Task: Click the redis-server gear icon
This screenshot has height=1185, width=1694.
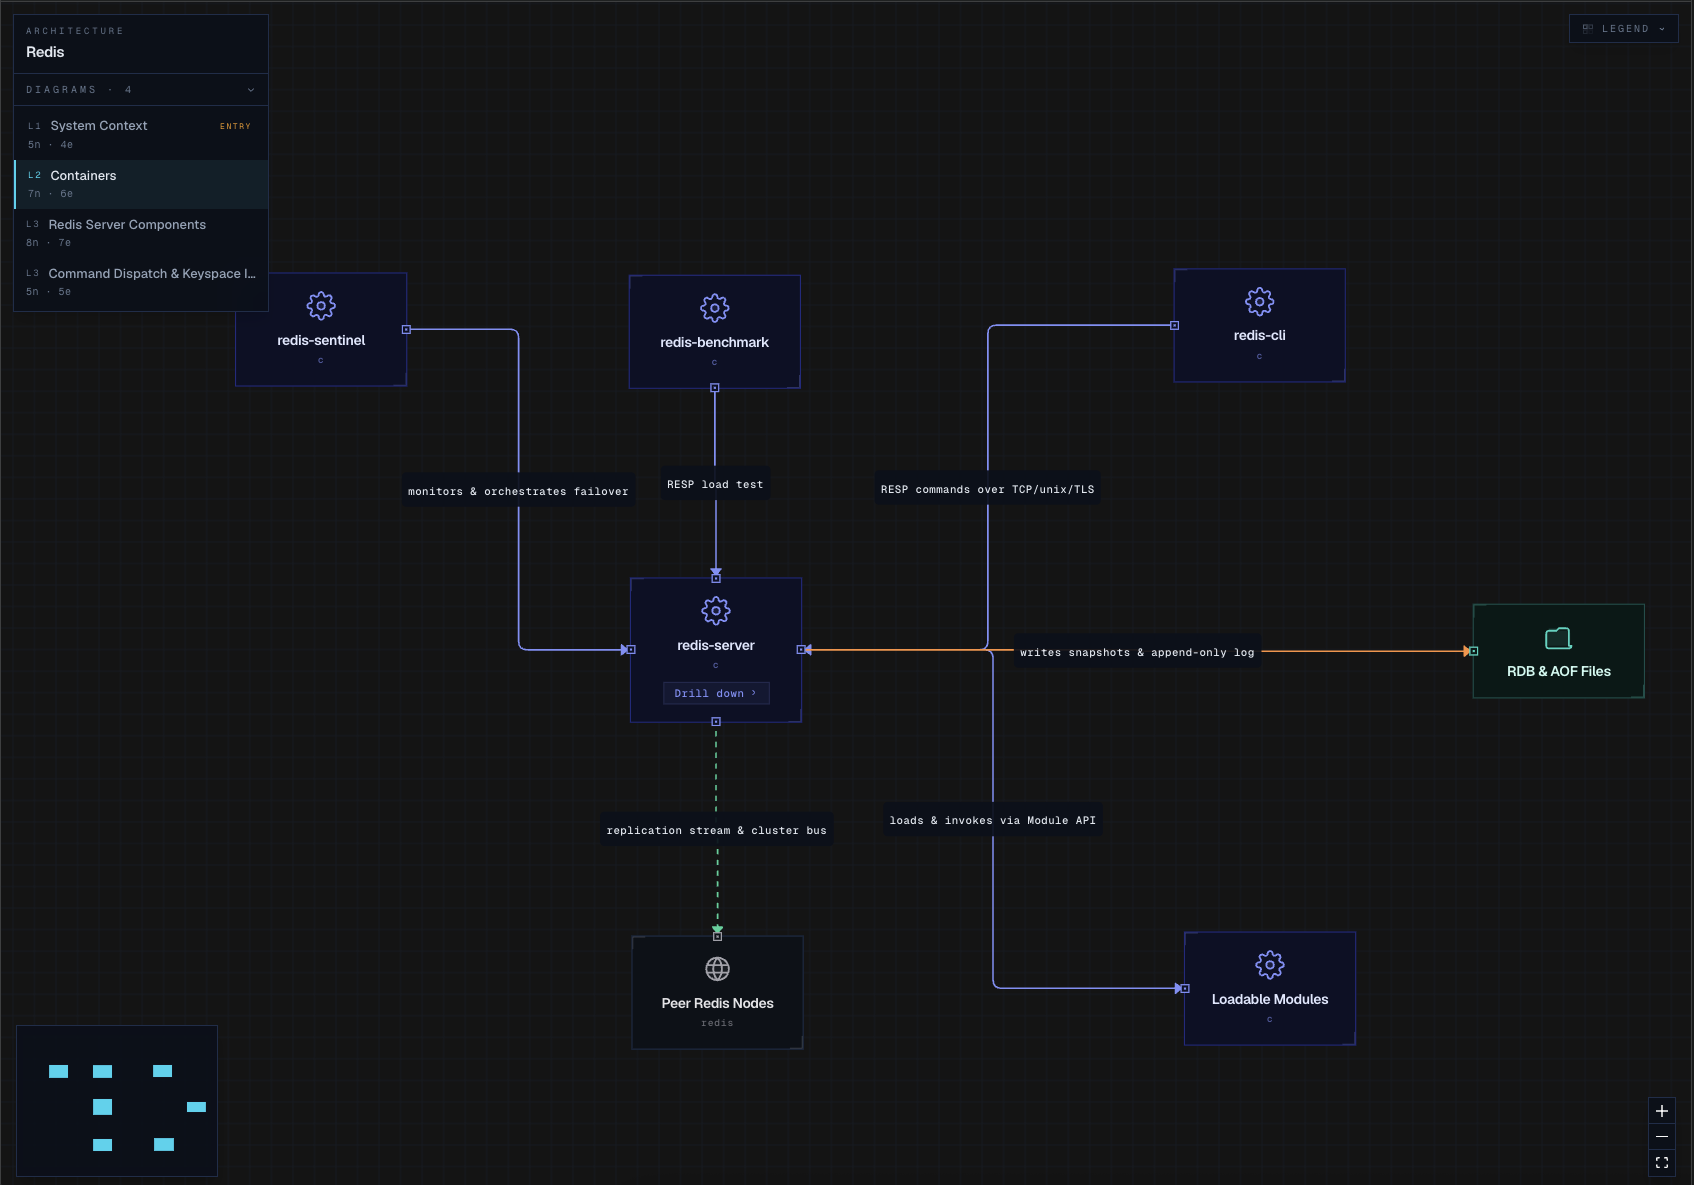Action: point(716,611)
